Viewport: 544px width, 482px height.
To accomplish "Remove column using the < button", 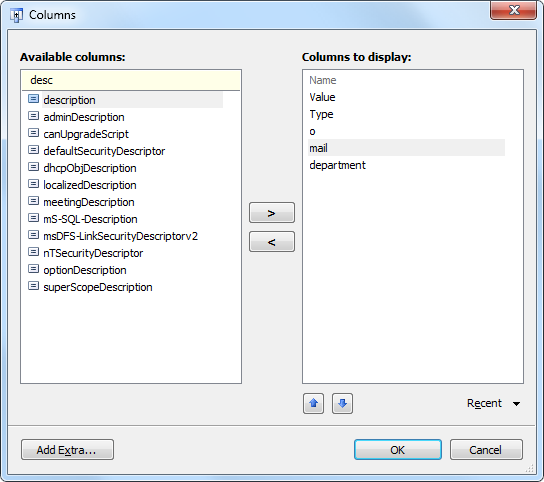I will coord(272,242).
